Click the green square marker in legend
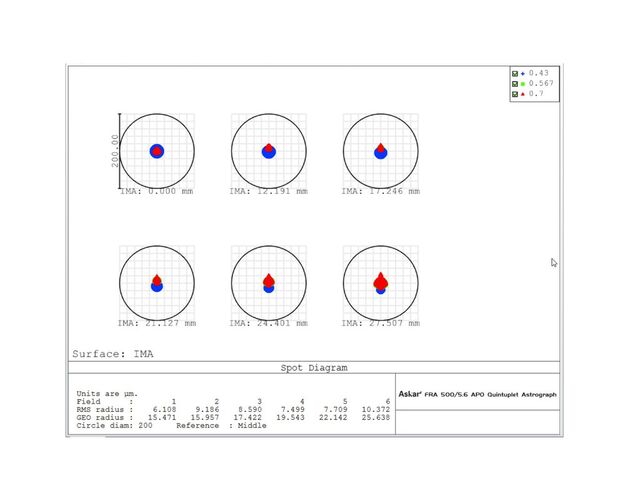 tap(523, 84)
